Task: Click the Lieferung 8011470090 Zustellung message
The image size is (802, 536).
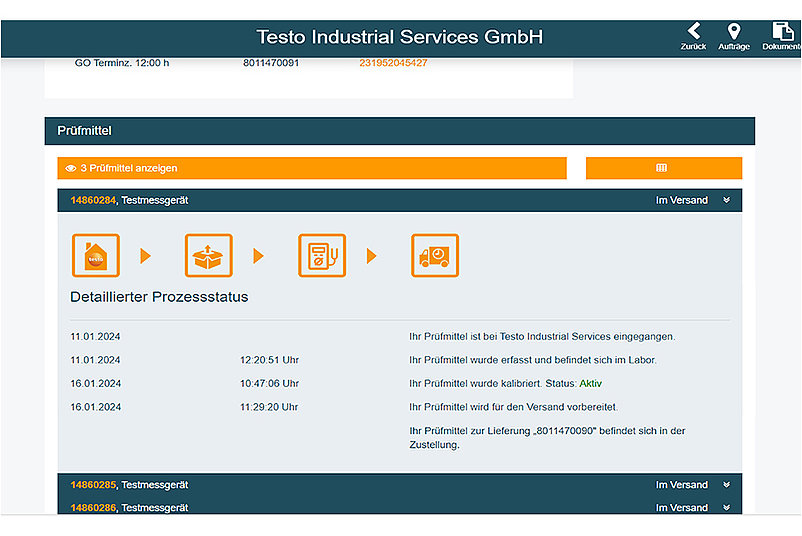Action: tap(547, 437)
